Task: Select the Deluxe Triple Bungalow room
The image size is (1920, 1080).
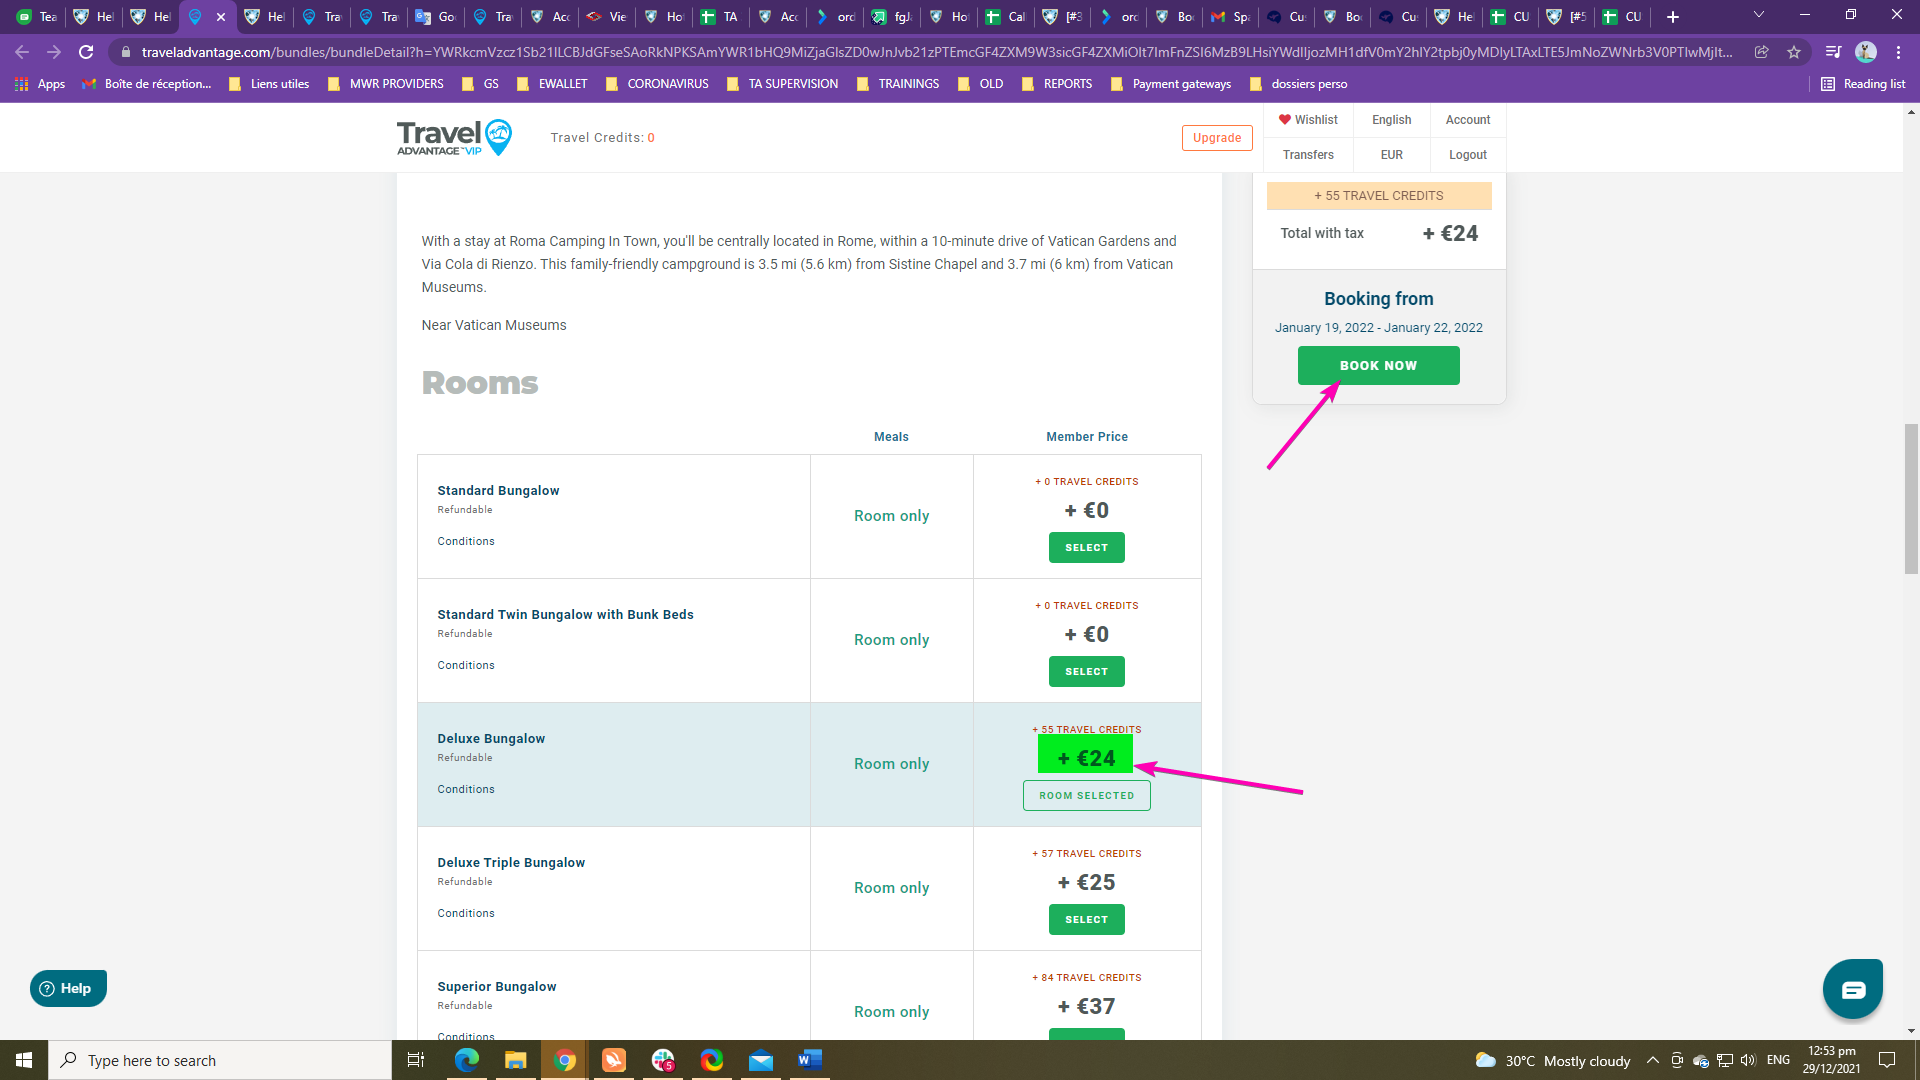Action: click(1086, 920)
